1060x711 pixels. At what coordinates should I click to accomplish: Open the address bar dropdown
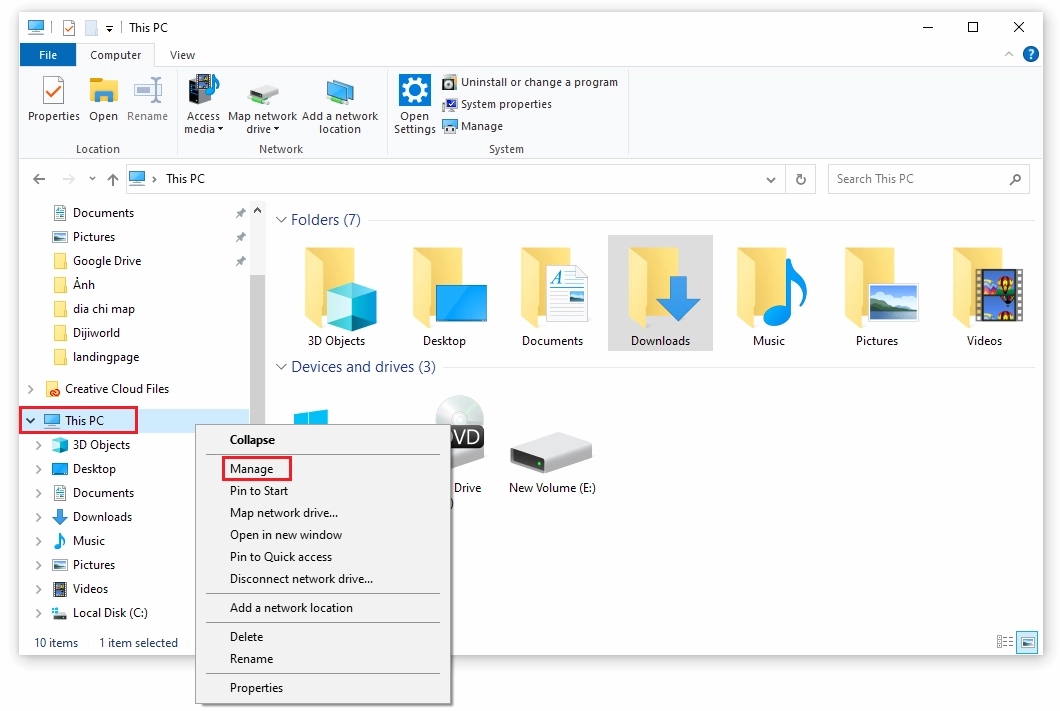[770, 179]
